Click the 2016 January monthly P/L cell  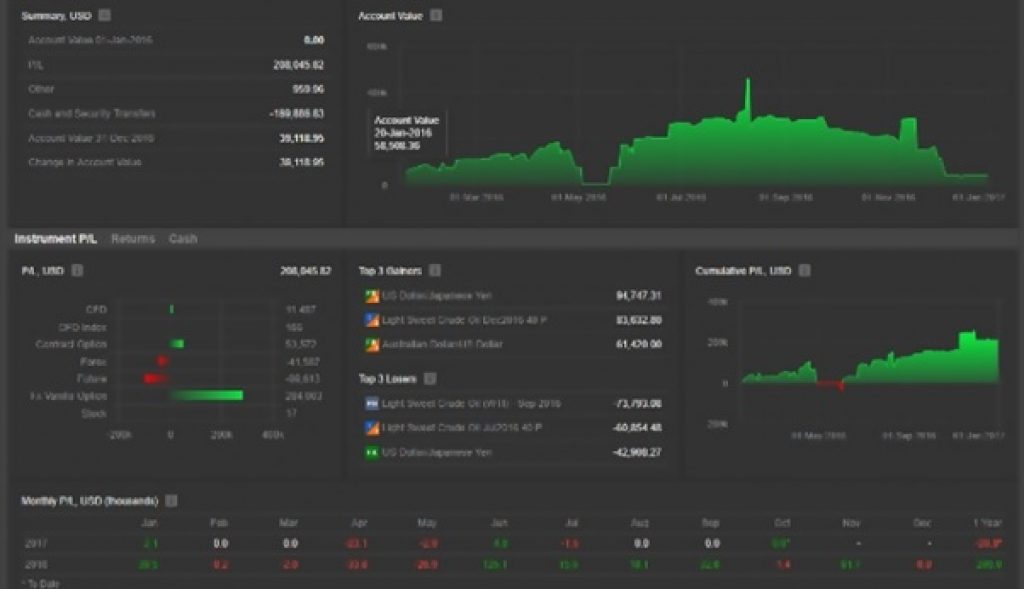coord(148,564)
